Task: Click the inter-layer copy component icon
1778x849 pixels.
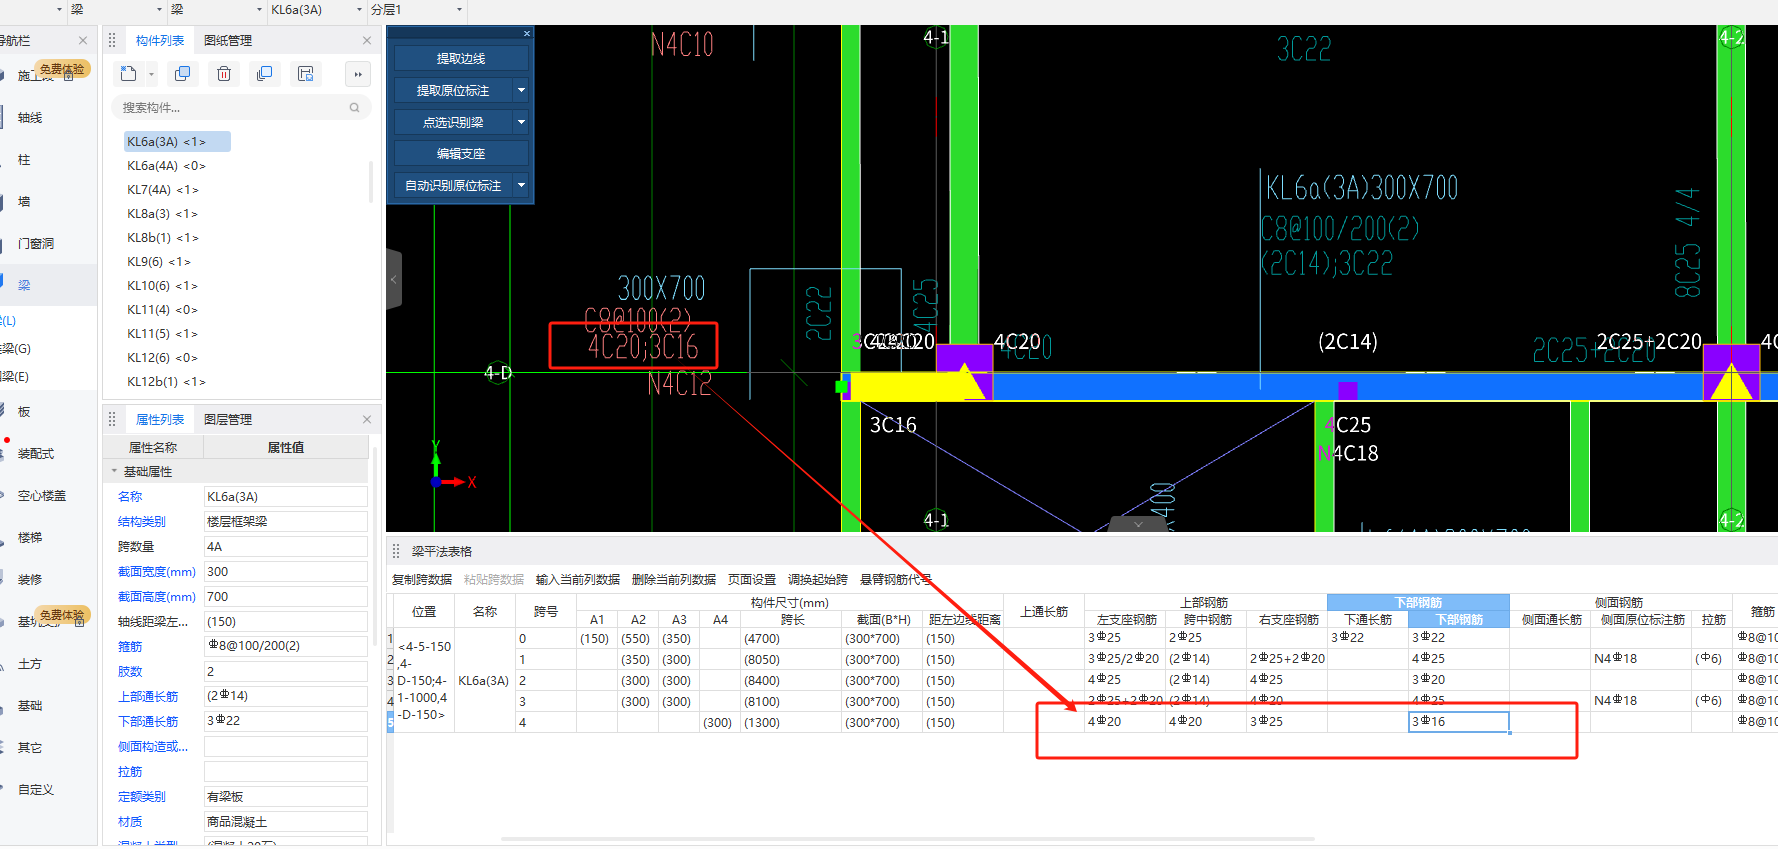Action: (x=264, y=74)
